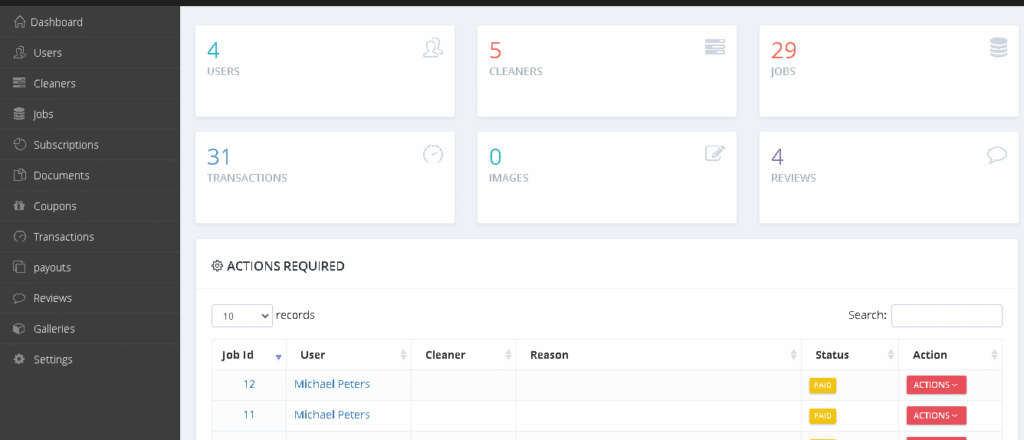The width and height of the screenshot is (1024, 440).
Task: Click the Images edit pencil card icon
Action: pos(715,153)
